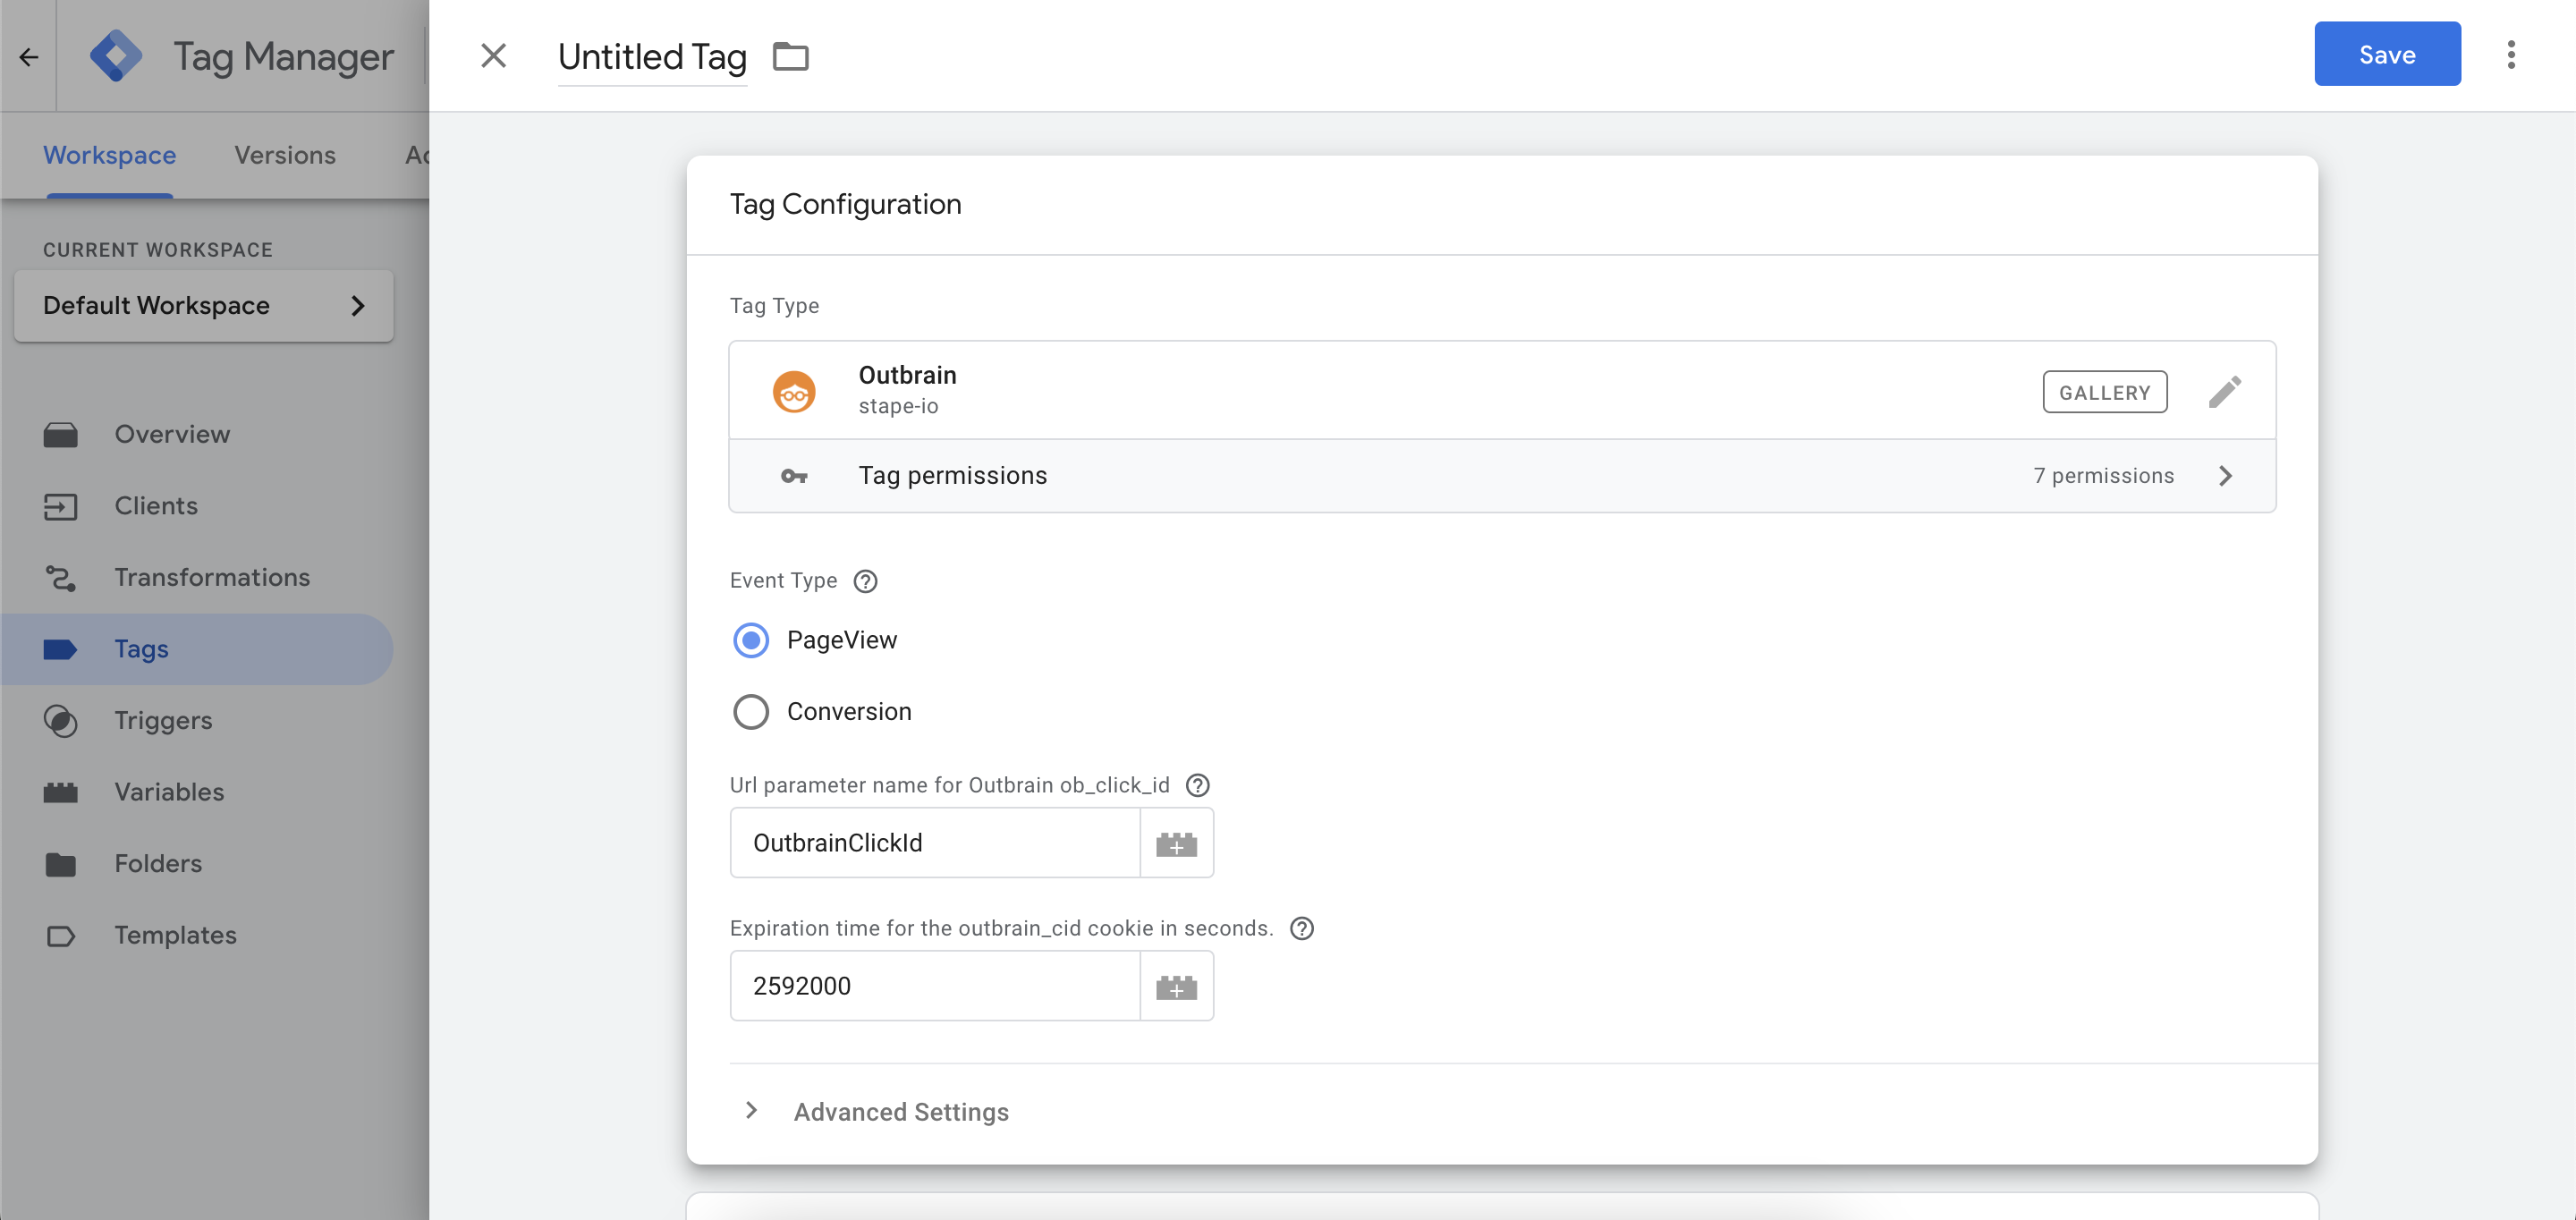The image size is (2576, 1220).
Task: Open the Event Type help tooltip
Action: tap(864, 580)
